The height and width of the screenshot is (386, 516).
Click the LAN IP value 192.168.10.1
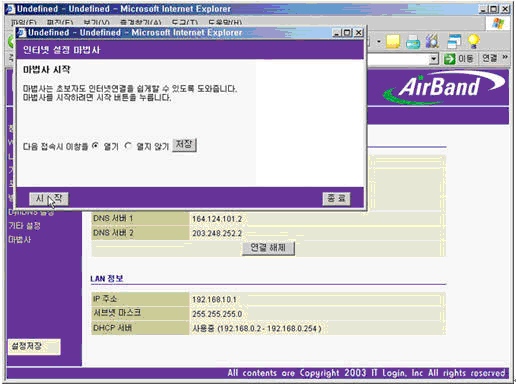pos(214,299)
